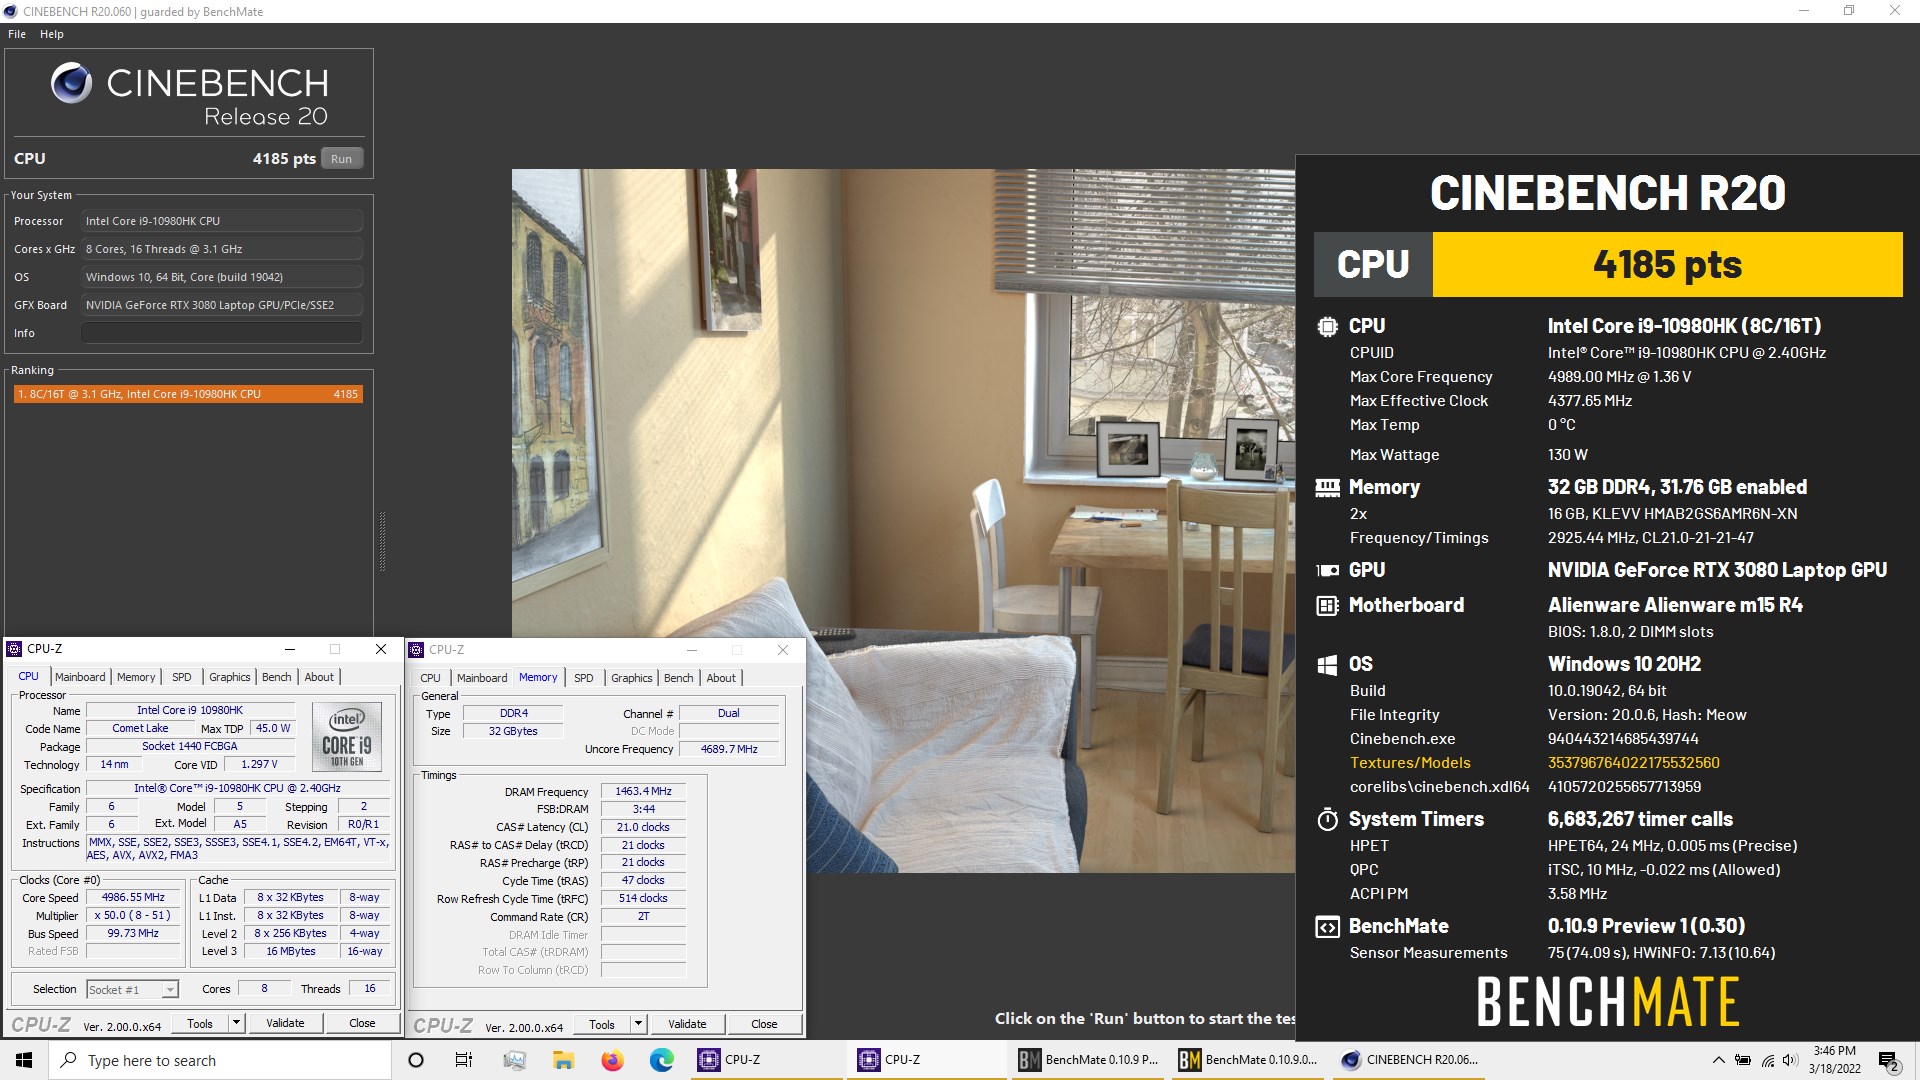Switch to CPU tab in right CPU-Z window
This screenshot has width=1920, height=1080.
click(x=430, y=678)
